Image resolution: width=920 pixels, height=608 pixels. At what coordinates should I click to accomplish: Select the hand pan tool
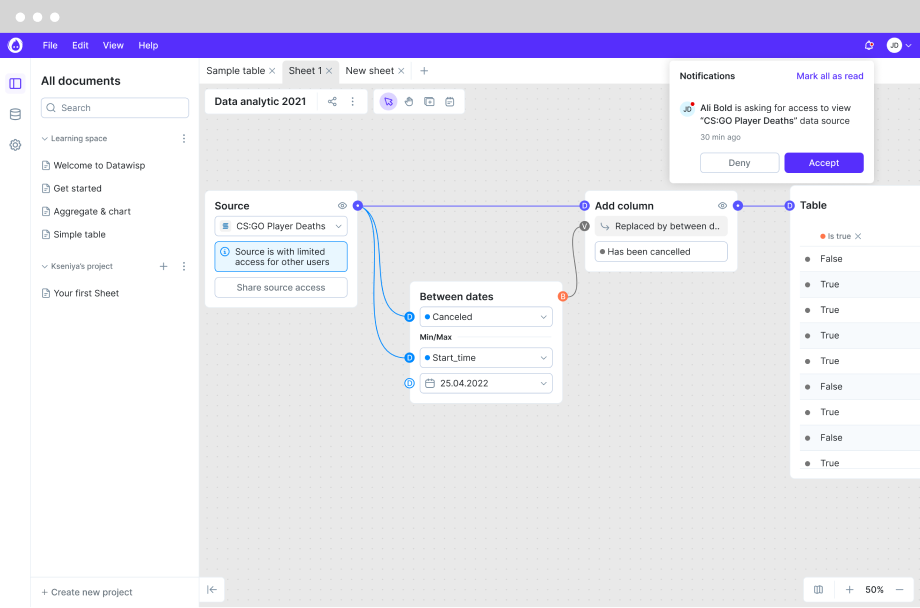pyautogui.click(x=409, y=102)
